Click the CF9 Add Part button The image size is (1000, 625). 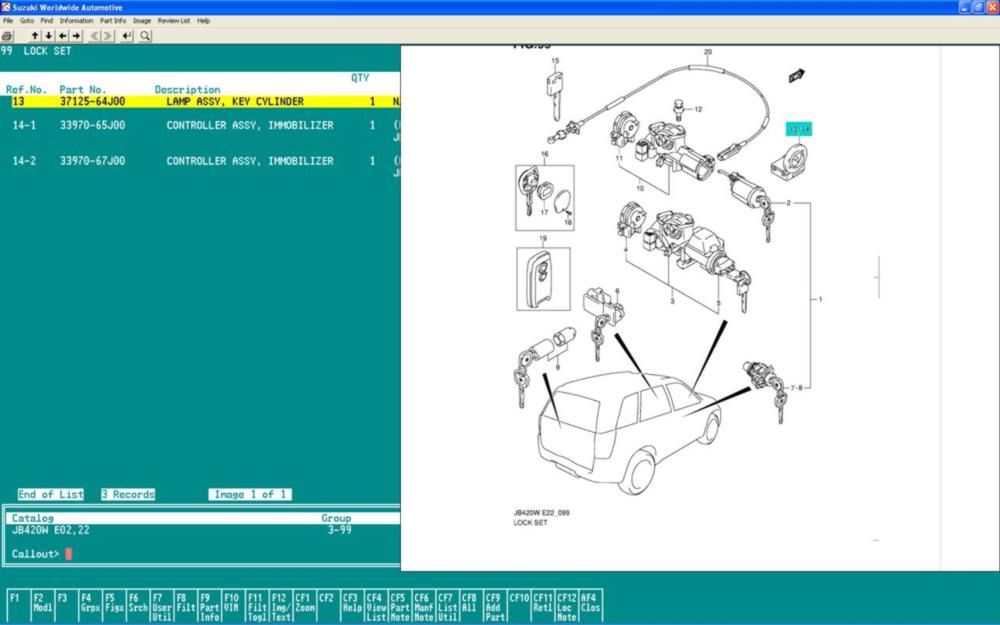pos(494,606)
